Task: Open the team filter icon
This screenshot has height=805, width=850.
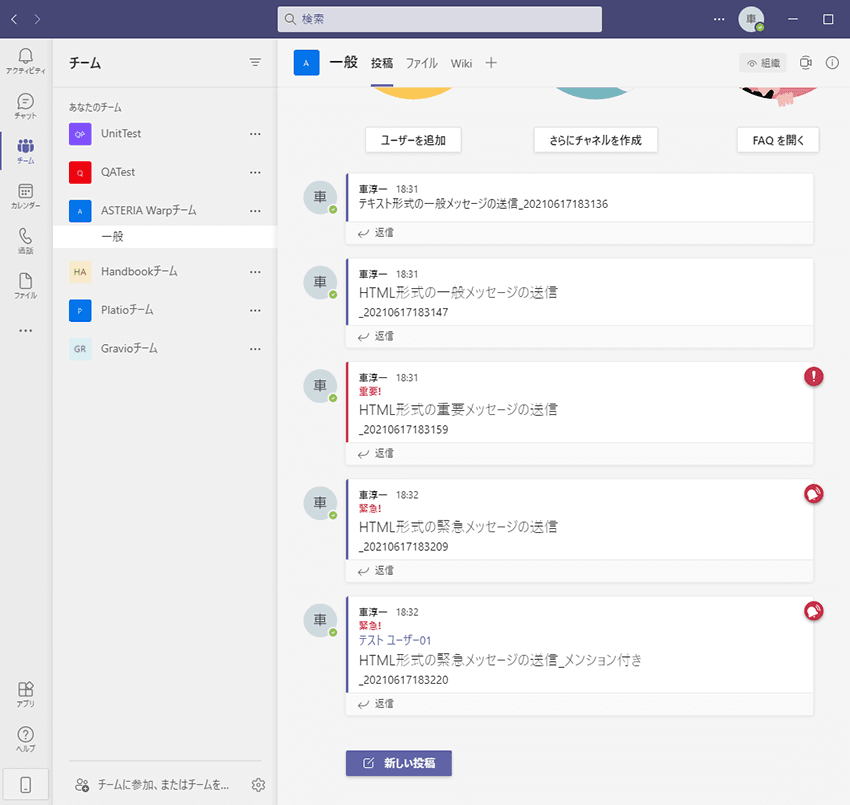Action: click(x=255, y=62)
